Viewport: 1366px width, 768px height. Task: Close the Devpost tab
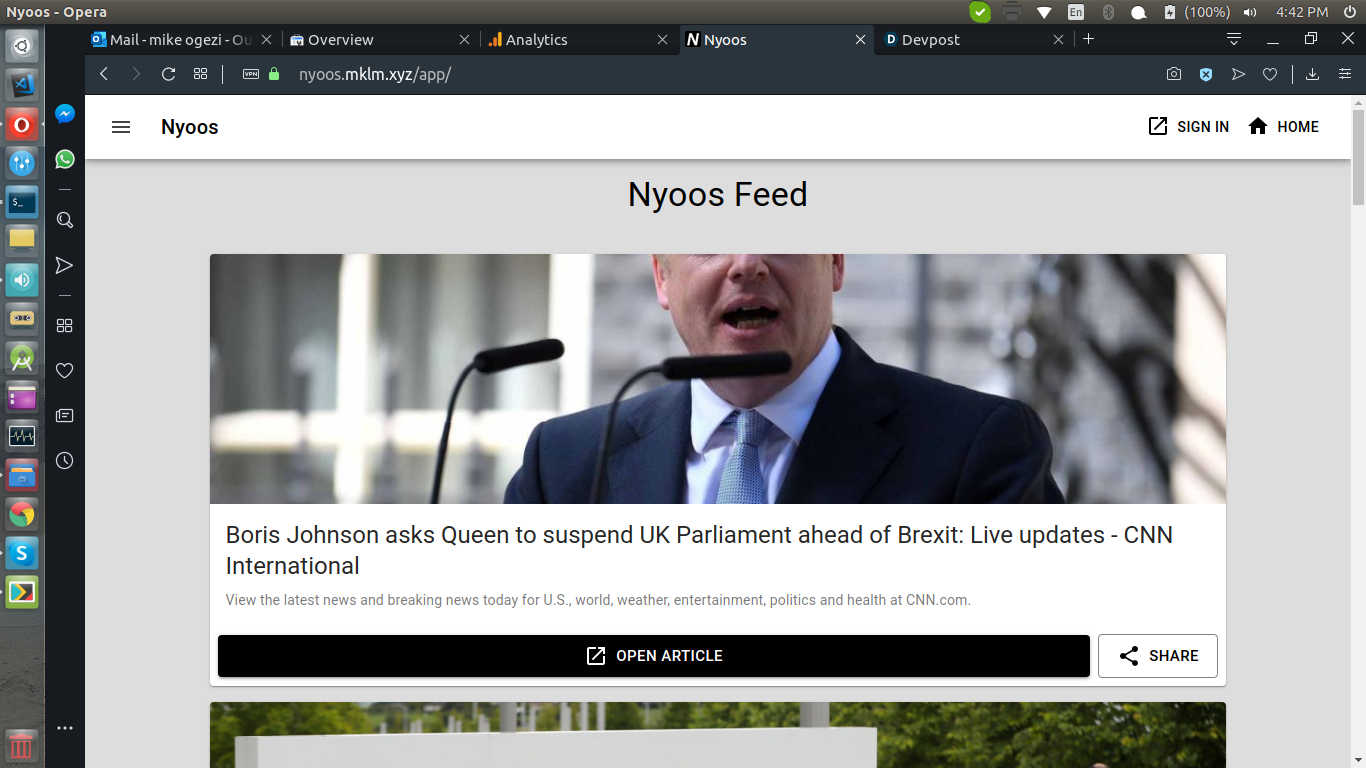pyautogui.click(x=1059, y=40)
